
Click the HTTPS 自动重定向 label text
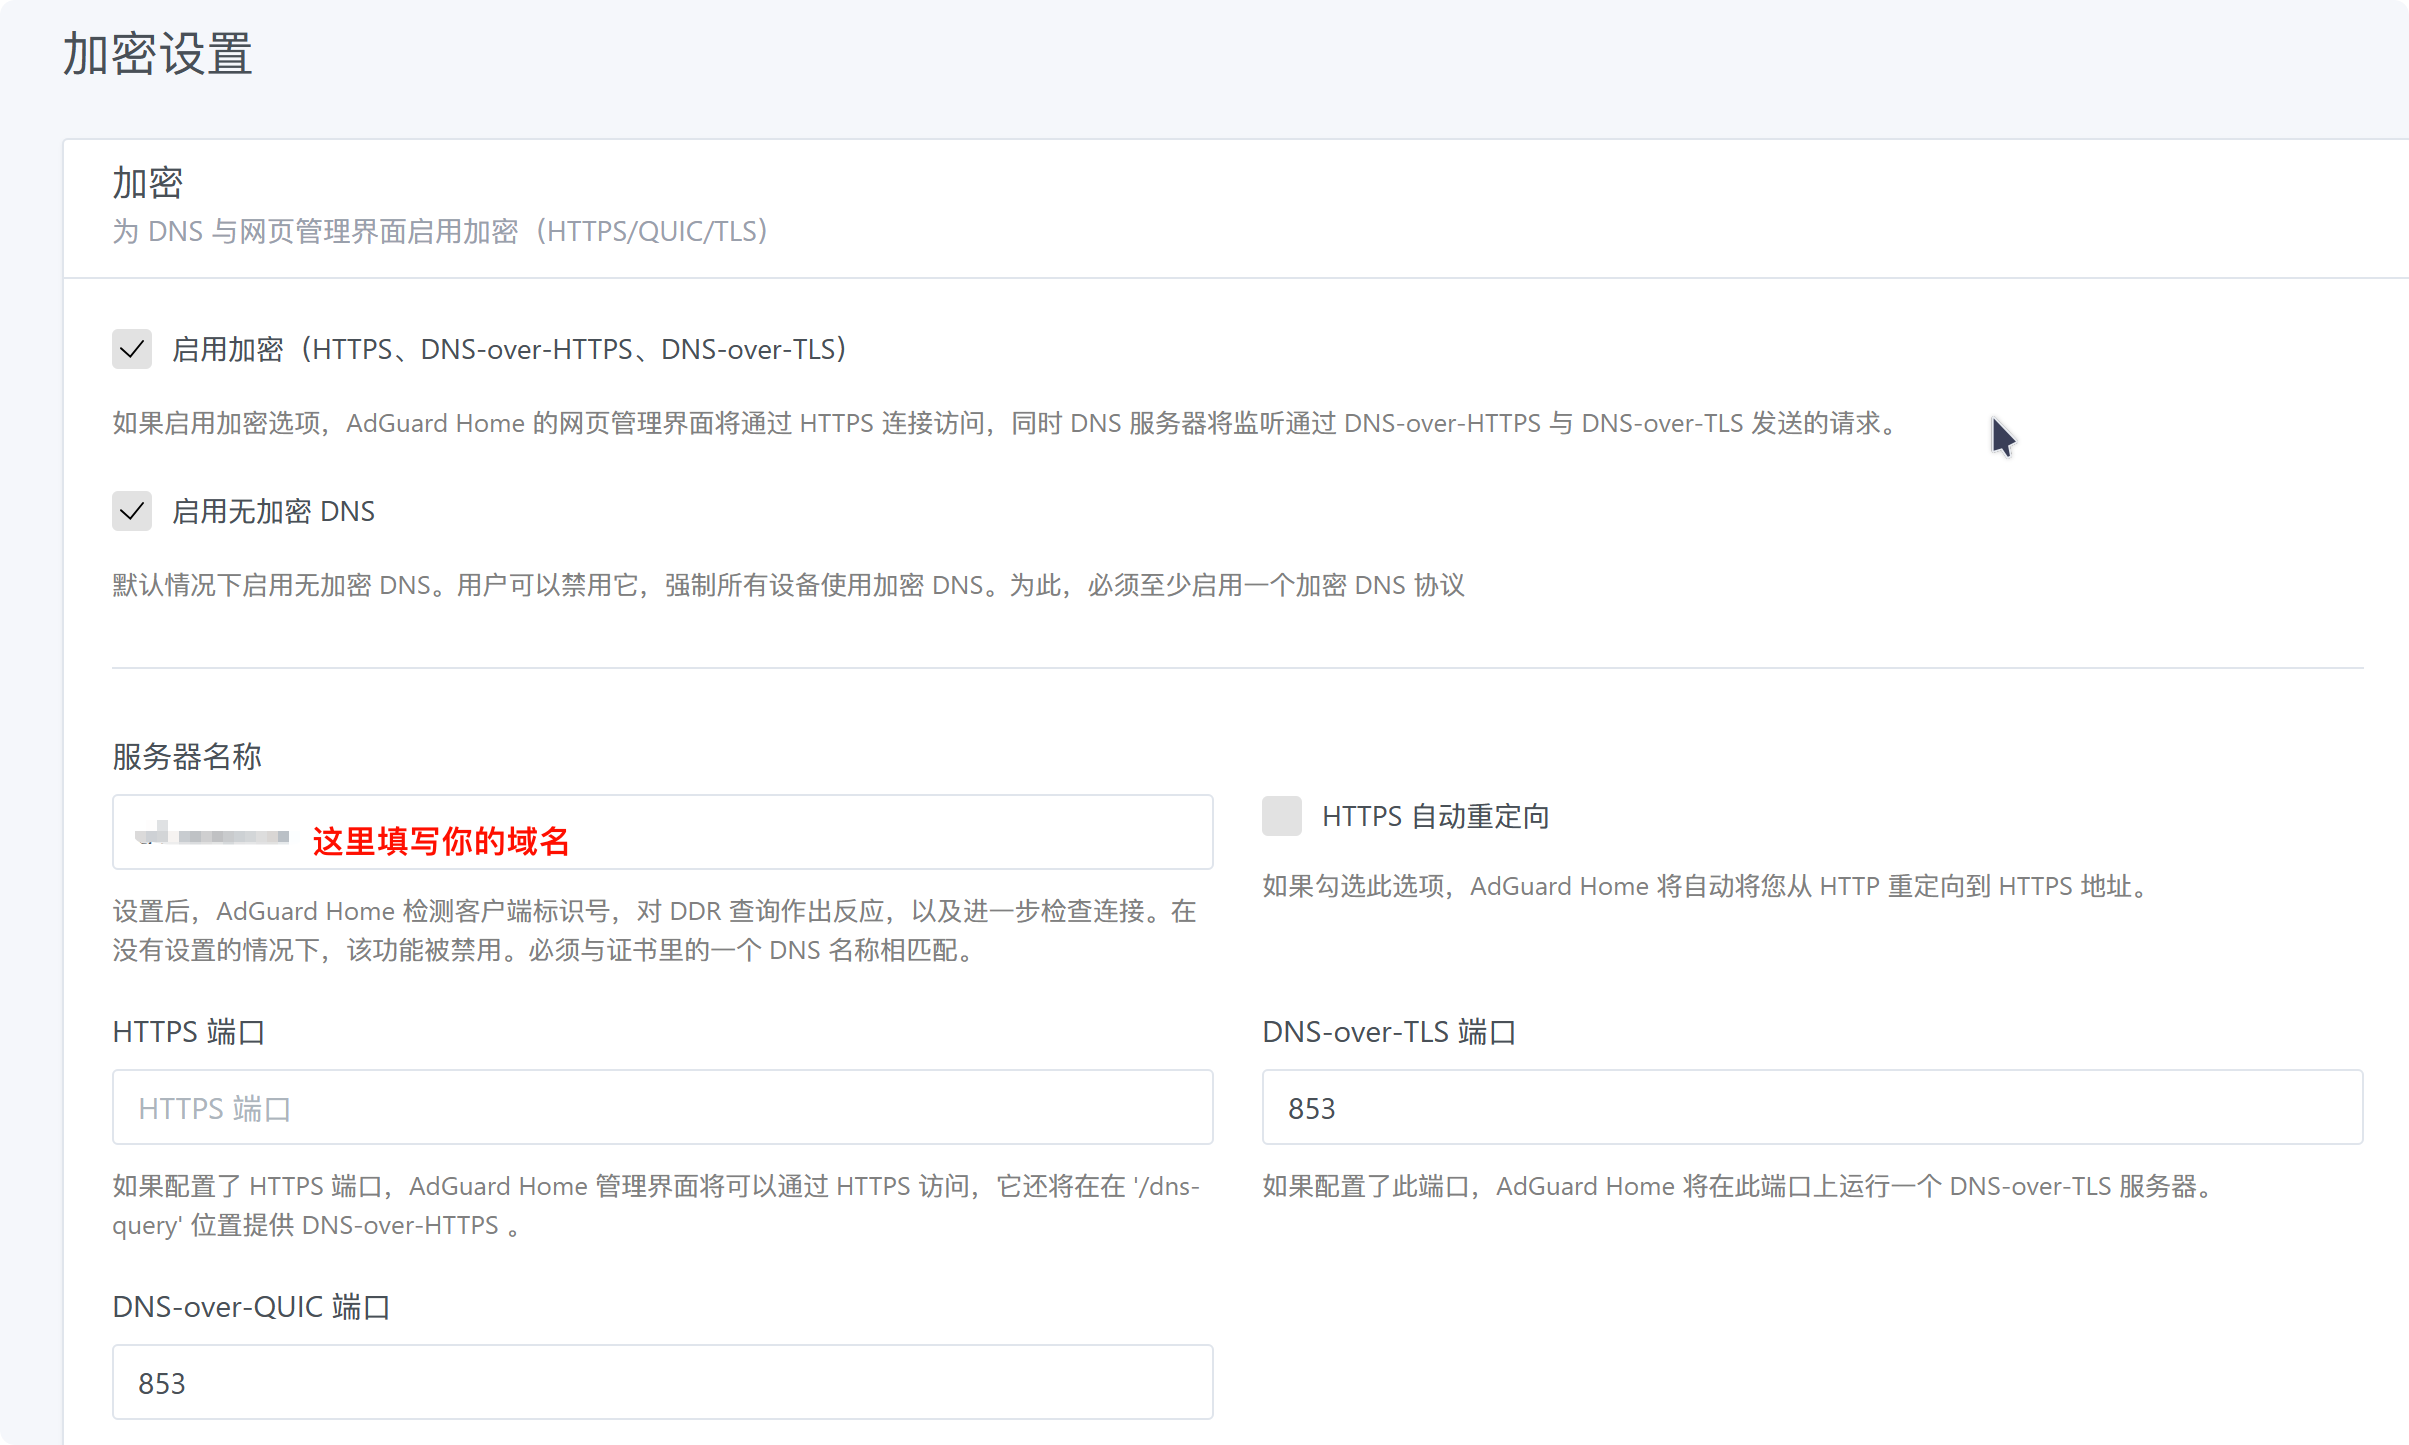click(1435, 817)
